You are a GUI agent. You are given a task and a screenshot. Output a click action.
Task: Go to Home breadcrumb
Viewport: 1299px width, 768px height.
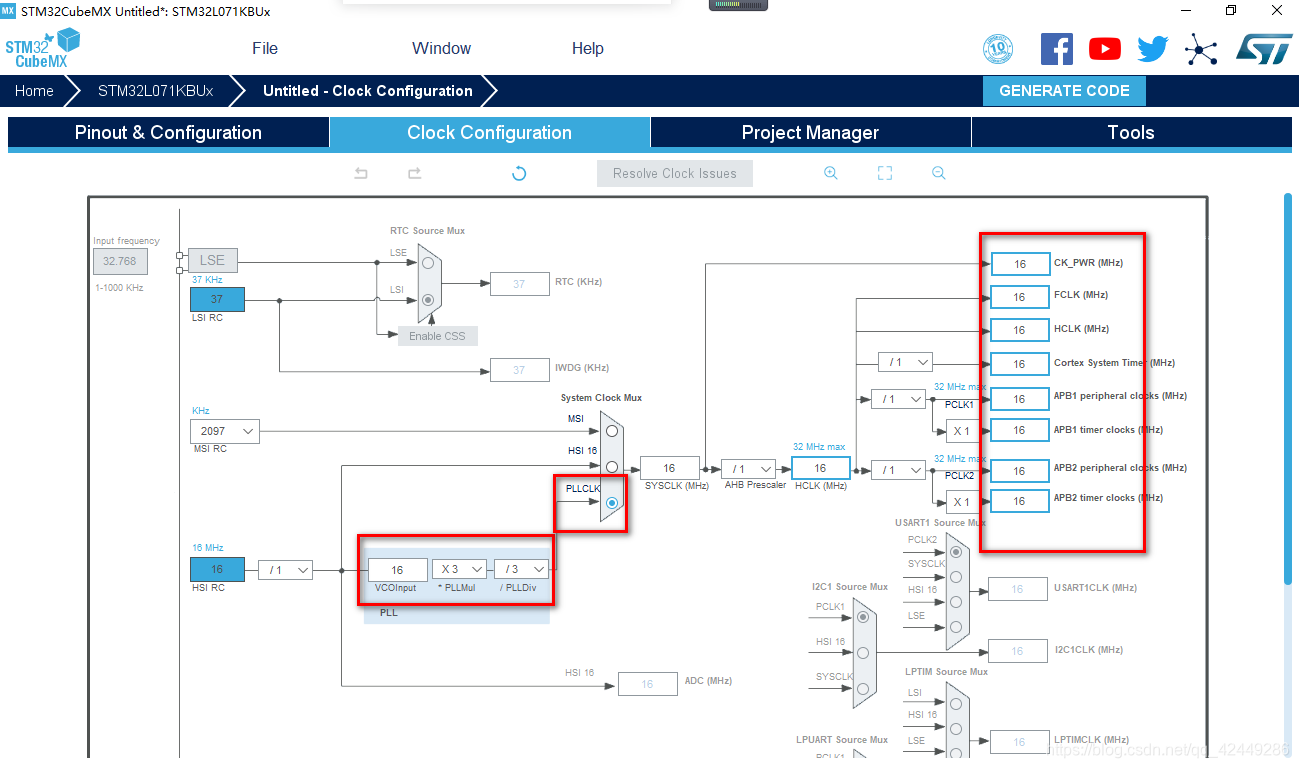click(x=34, y=90)
